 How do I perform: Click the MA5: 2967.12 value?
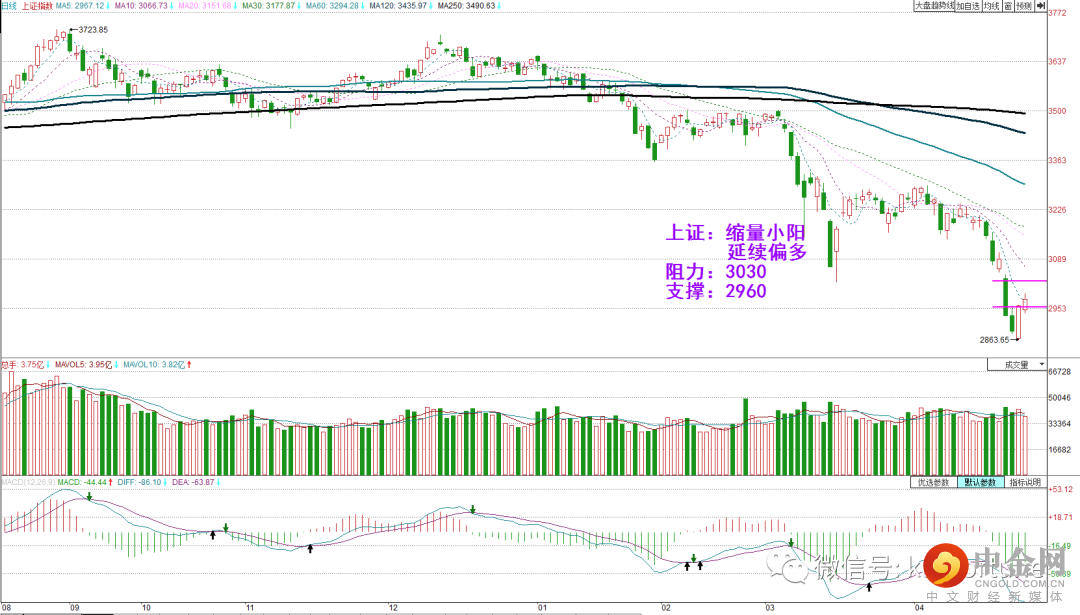pyautogui.click(x=80, y=6)
